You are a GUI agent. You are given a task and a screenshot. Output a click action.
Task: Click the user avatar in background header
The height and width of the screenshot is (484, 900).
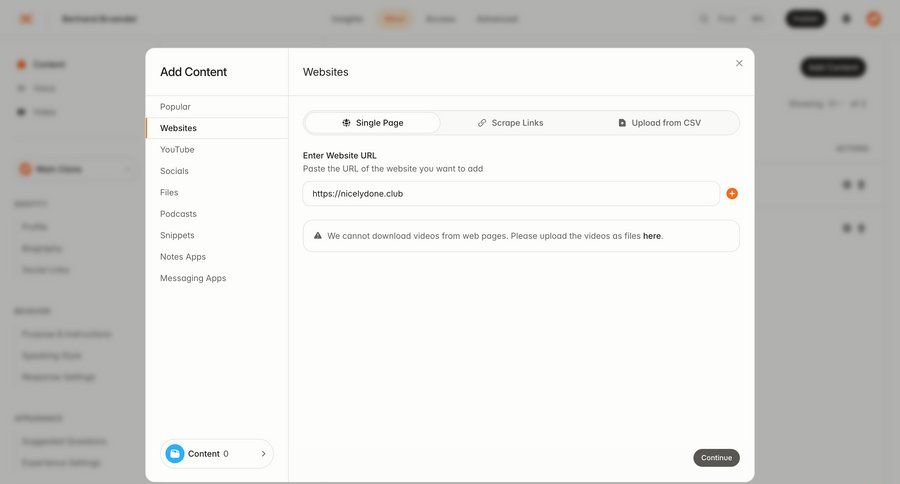874,19
